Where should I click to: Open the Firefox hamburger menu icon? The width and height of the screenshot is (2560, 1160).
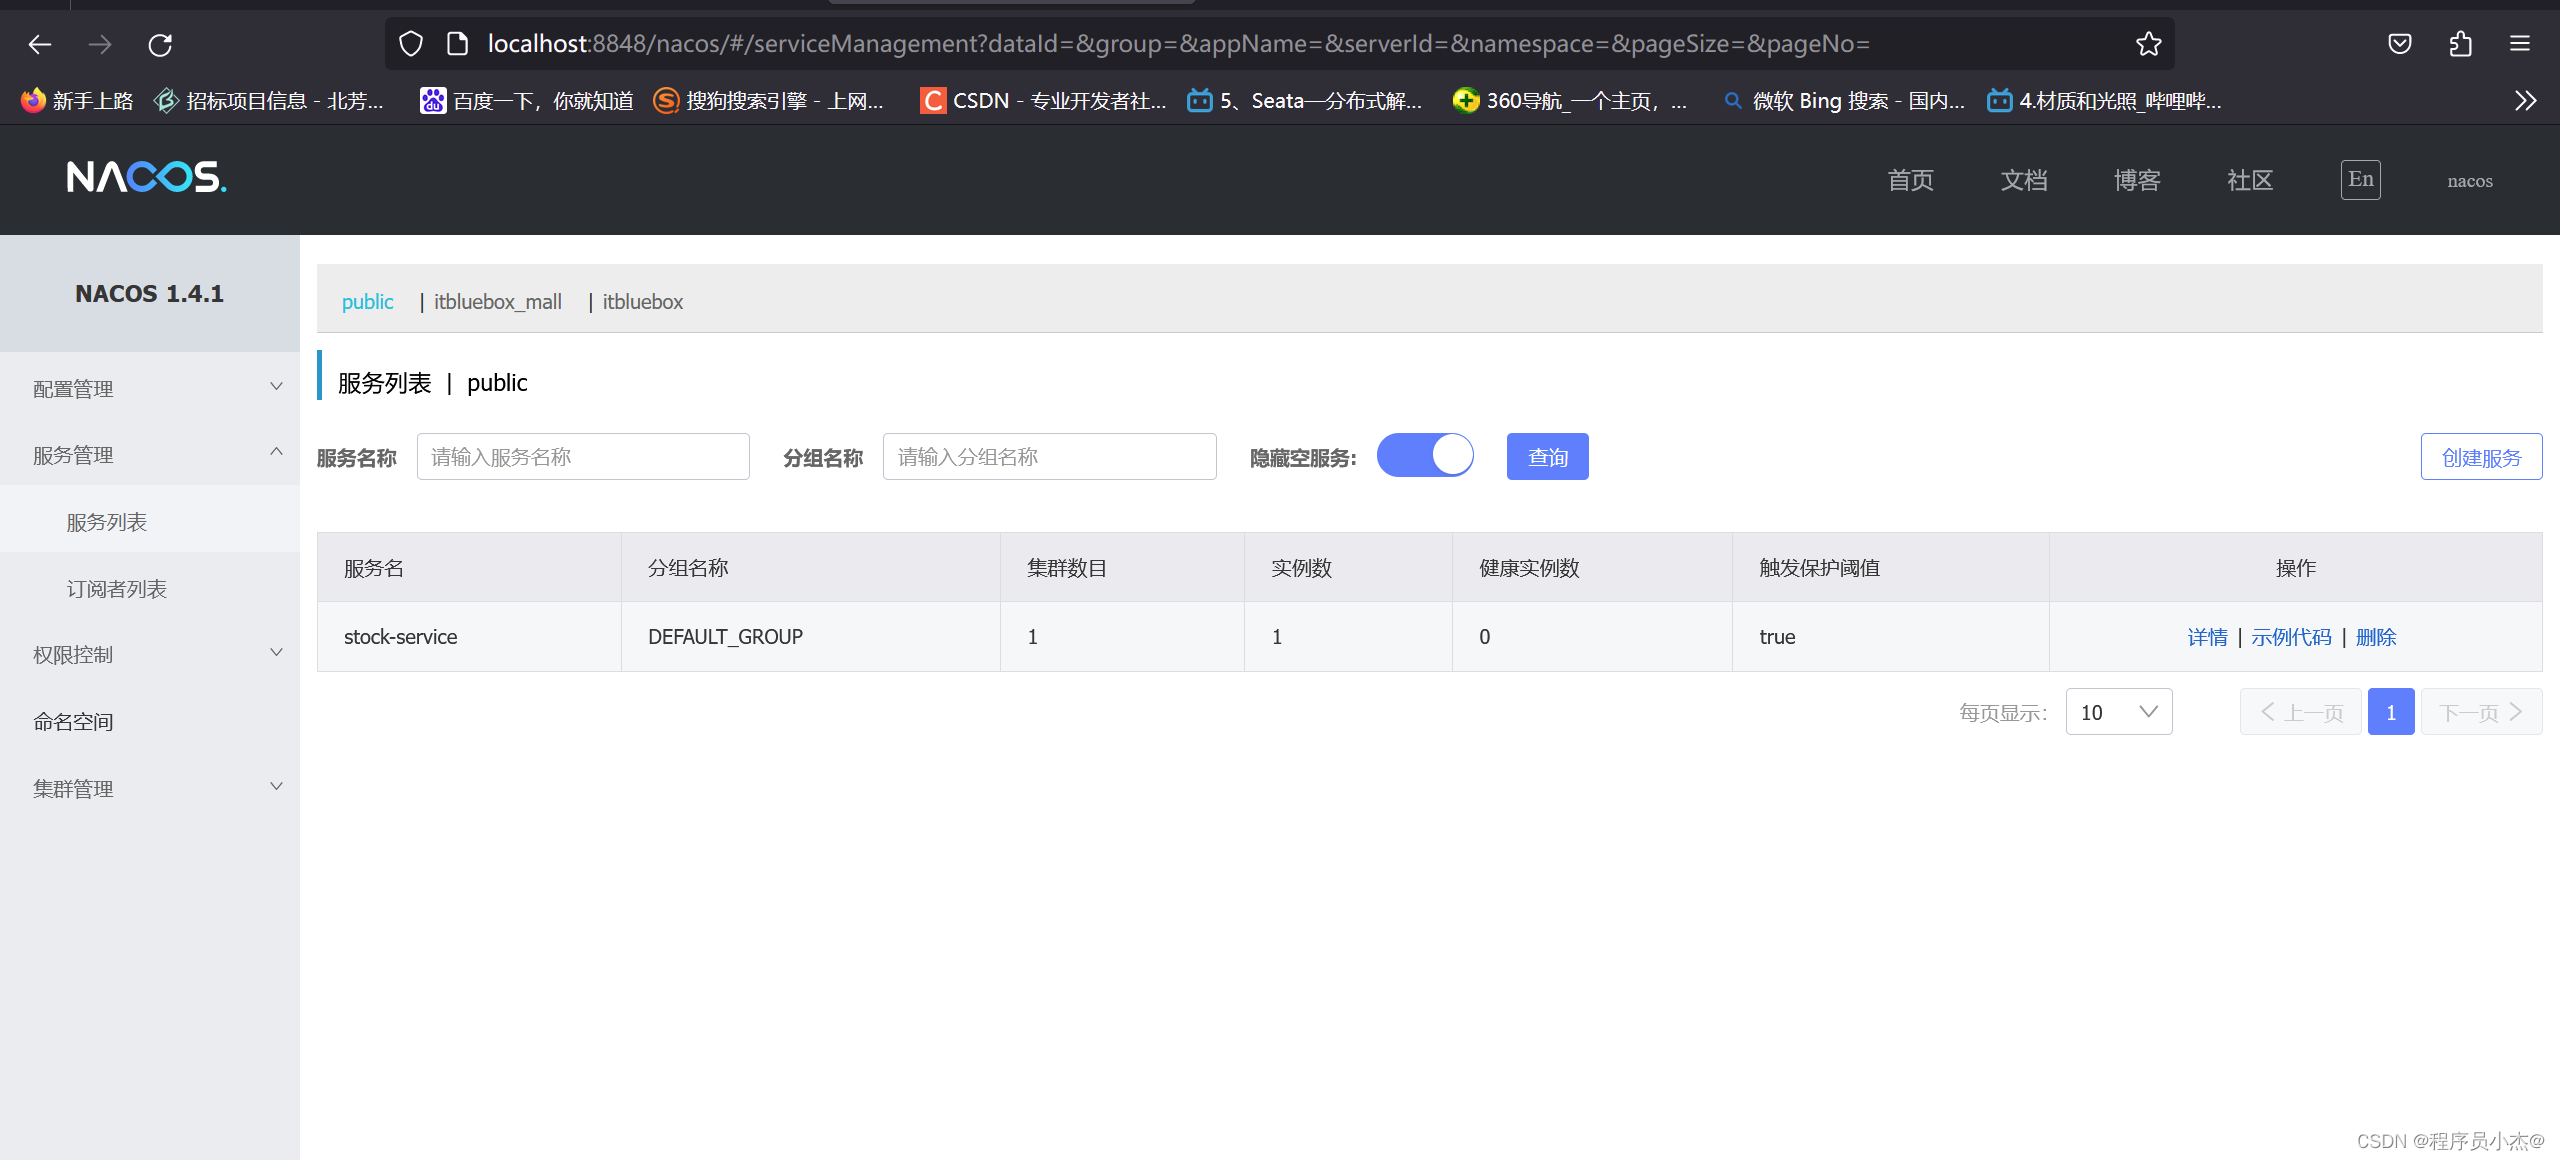[2520, 44]
